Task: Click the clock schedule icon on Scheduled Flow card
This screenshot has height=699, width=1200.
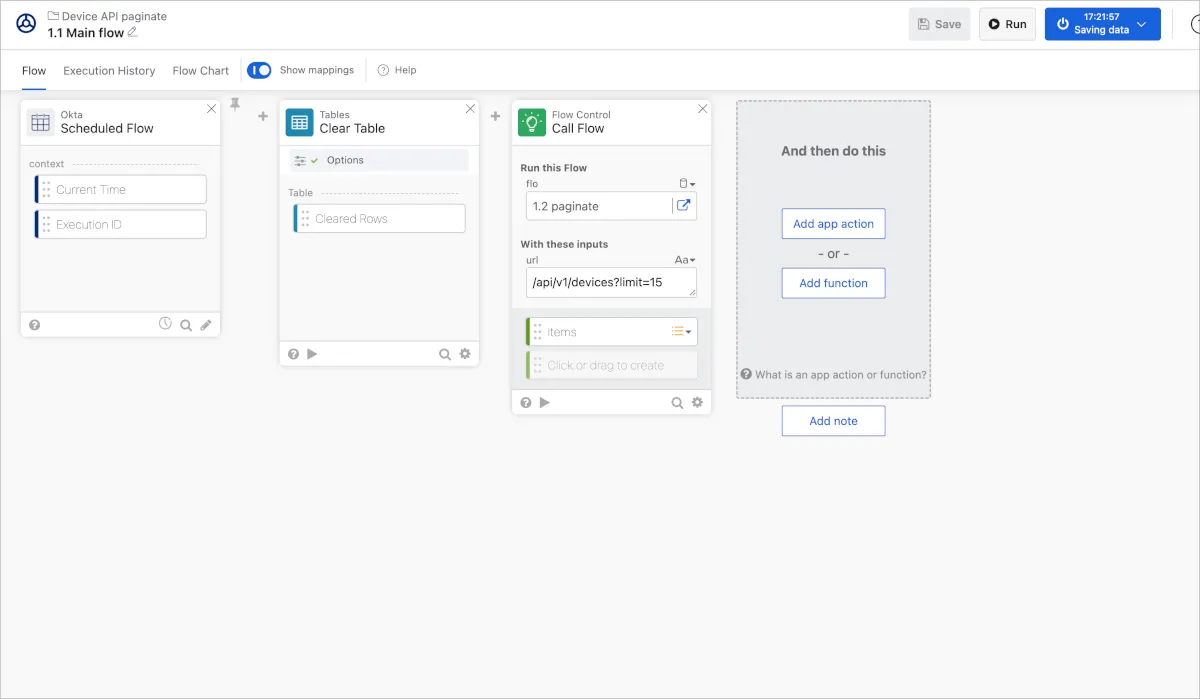Action: pyautogui.click(x=166, y=324)
